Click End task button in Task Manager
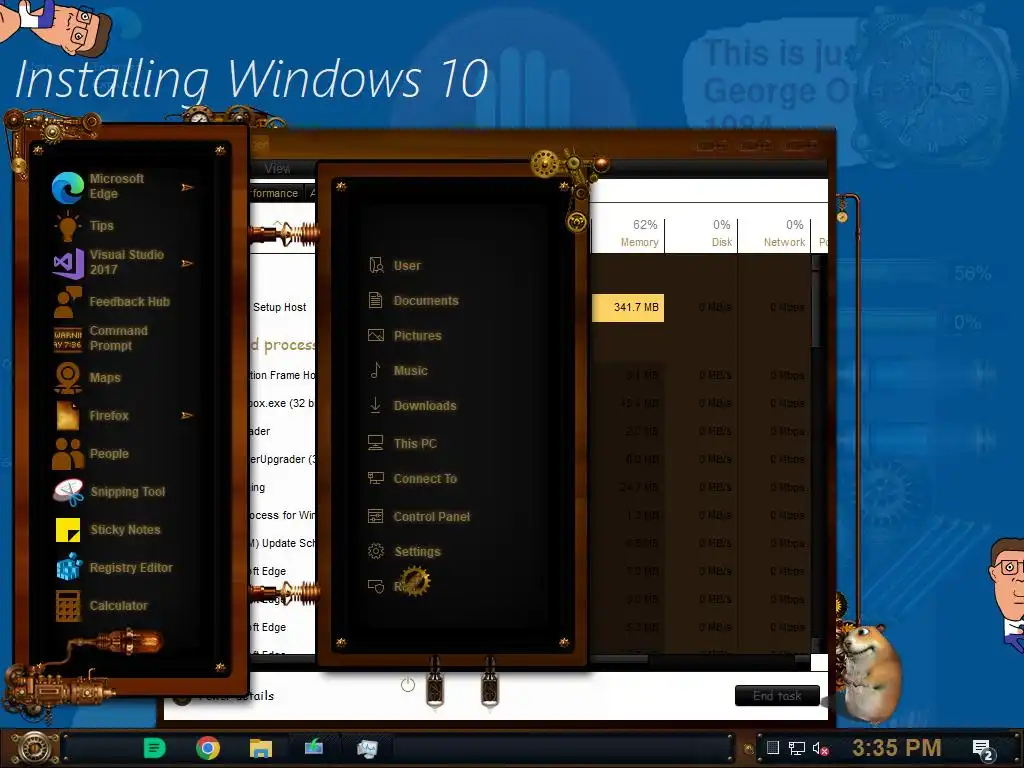This screenshot has width=1024, height=768. click(x=777, y=696)
